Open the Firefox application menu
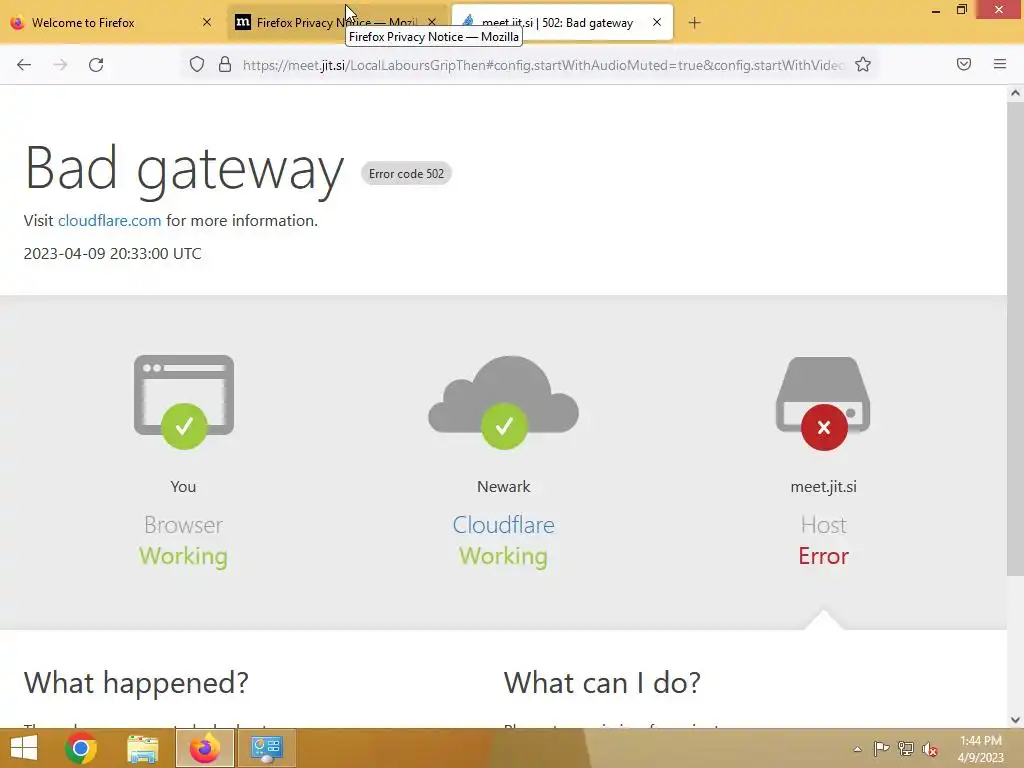This screenshot has height=768, width=1024. click(1000, 64)
